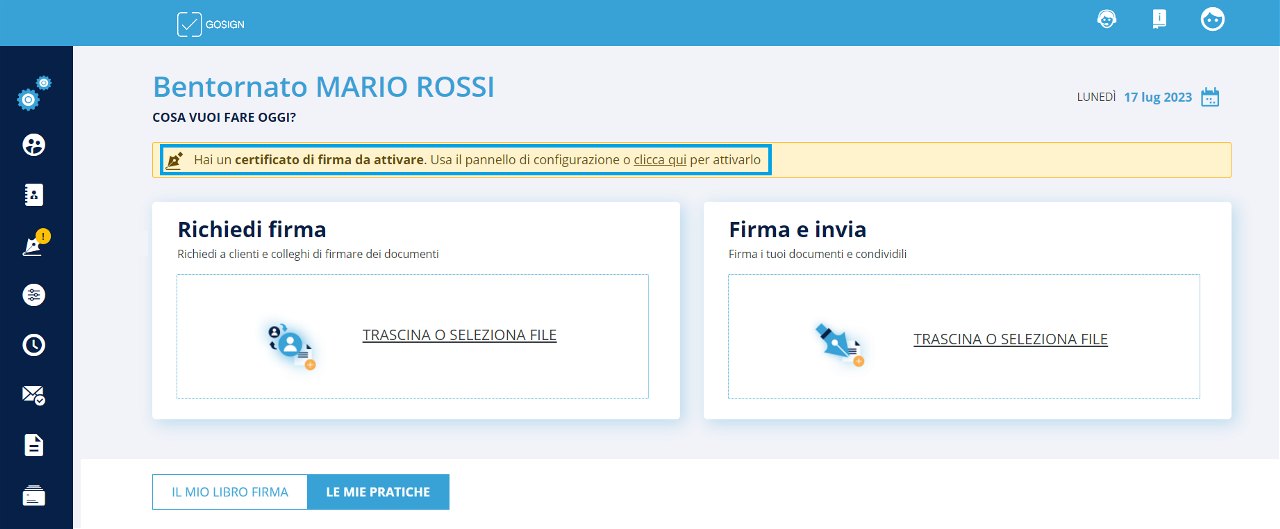Screen dimensions: 1280x529
Task: Open the archive drawer sidebar icon
Action: pyautogui.click(x=34, y=495)
